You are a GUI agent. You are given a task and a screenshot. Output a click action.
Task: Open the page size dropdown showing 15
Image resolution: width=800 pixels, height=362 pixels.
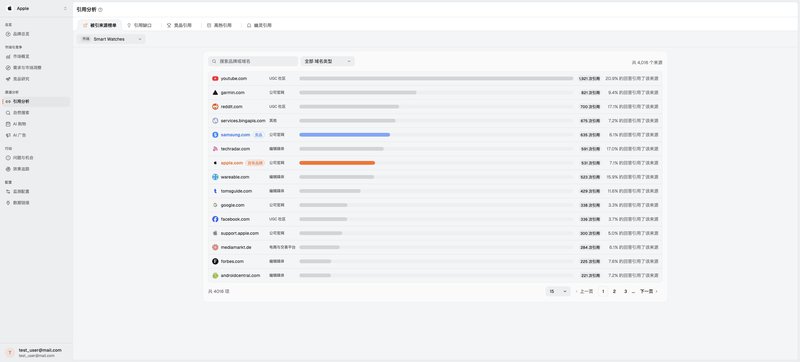point(558,292)
